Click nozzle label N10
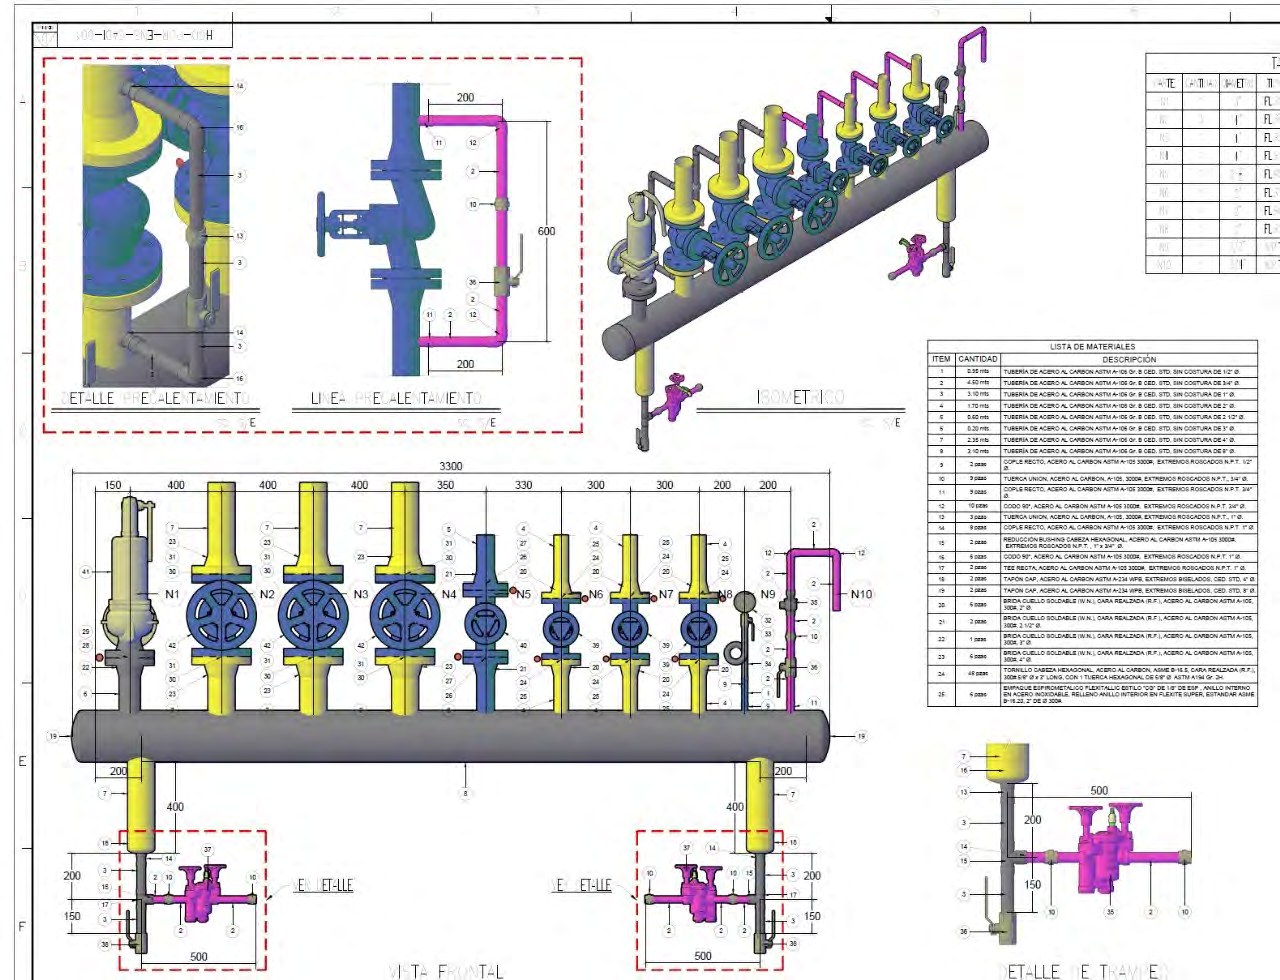 861,594
